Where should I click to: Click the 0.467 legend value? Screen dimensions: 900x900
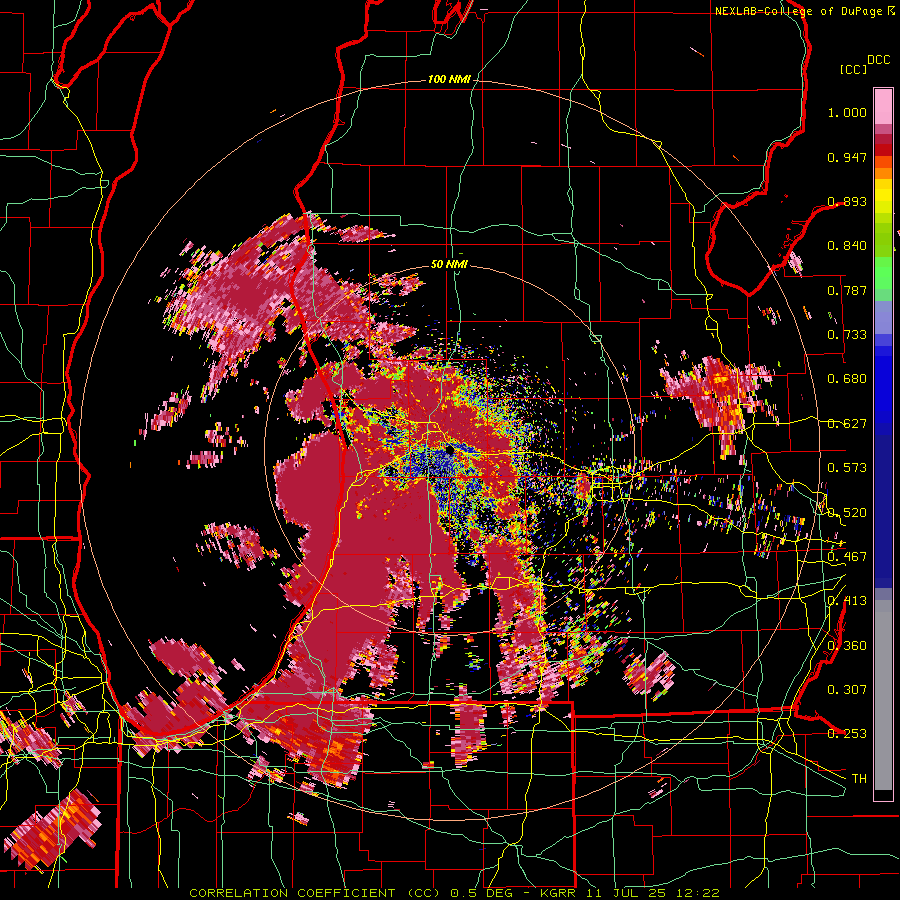point(847,557)
